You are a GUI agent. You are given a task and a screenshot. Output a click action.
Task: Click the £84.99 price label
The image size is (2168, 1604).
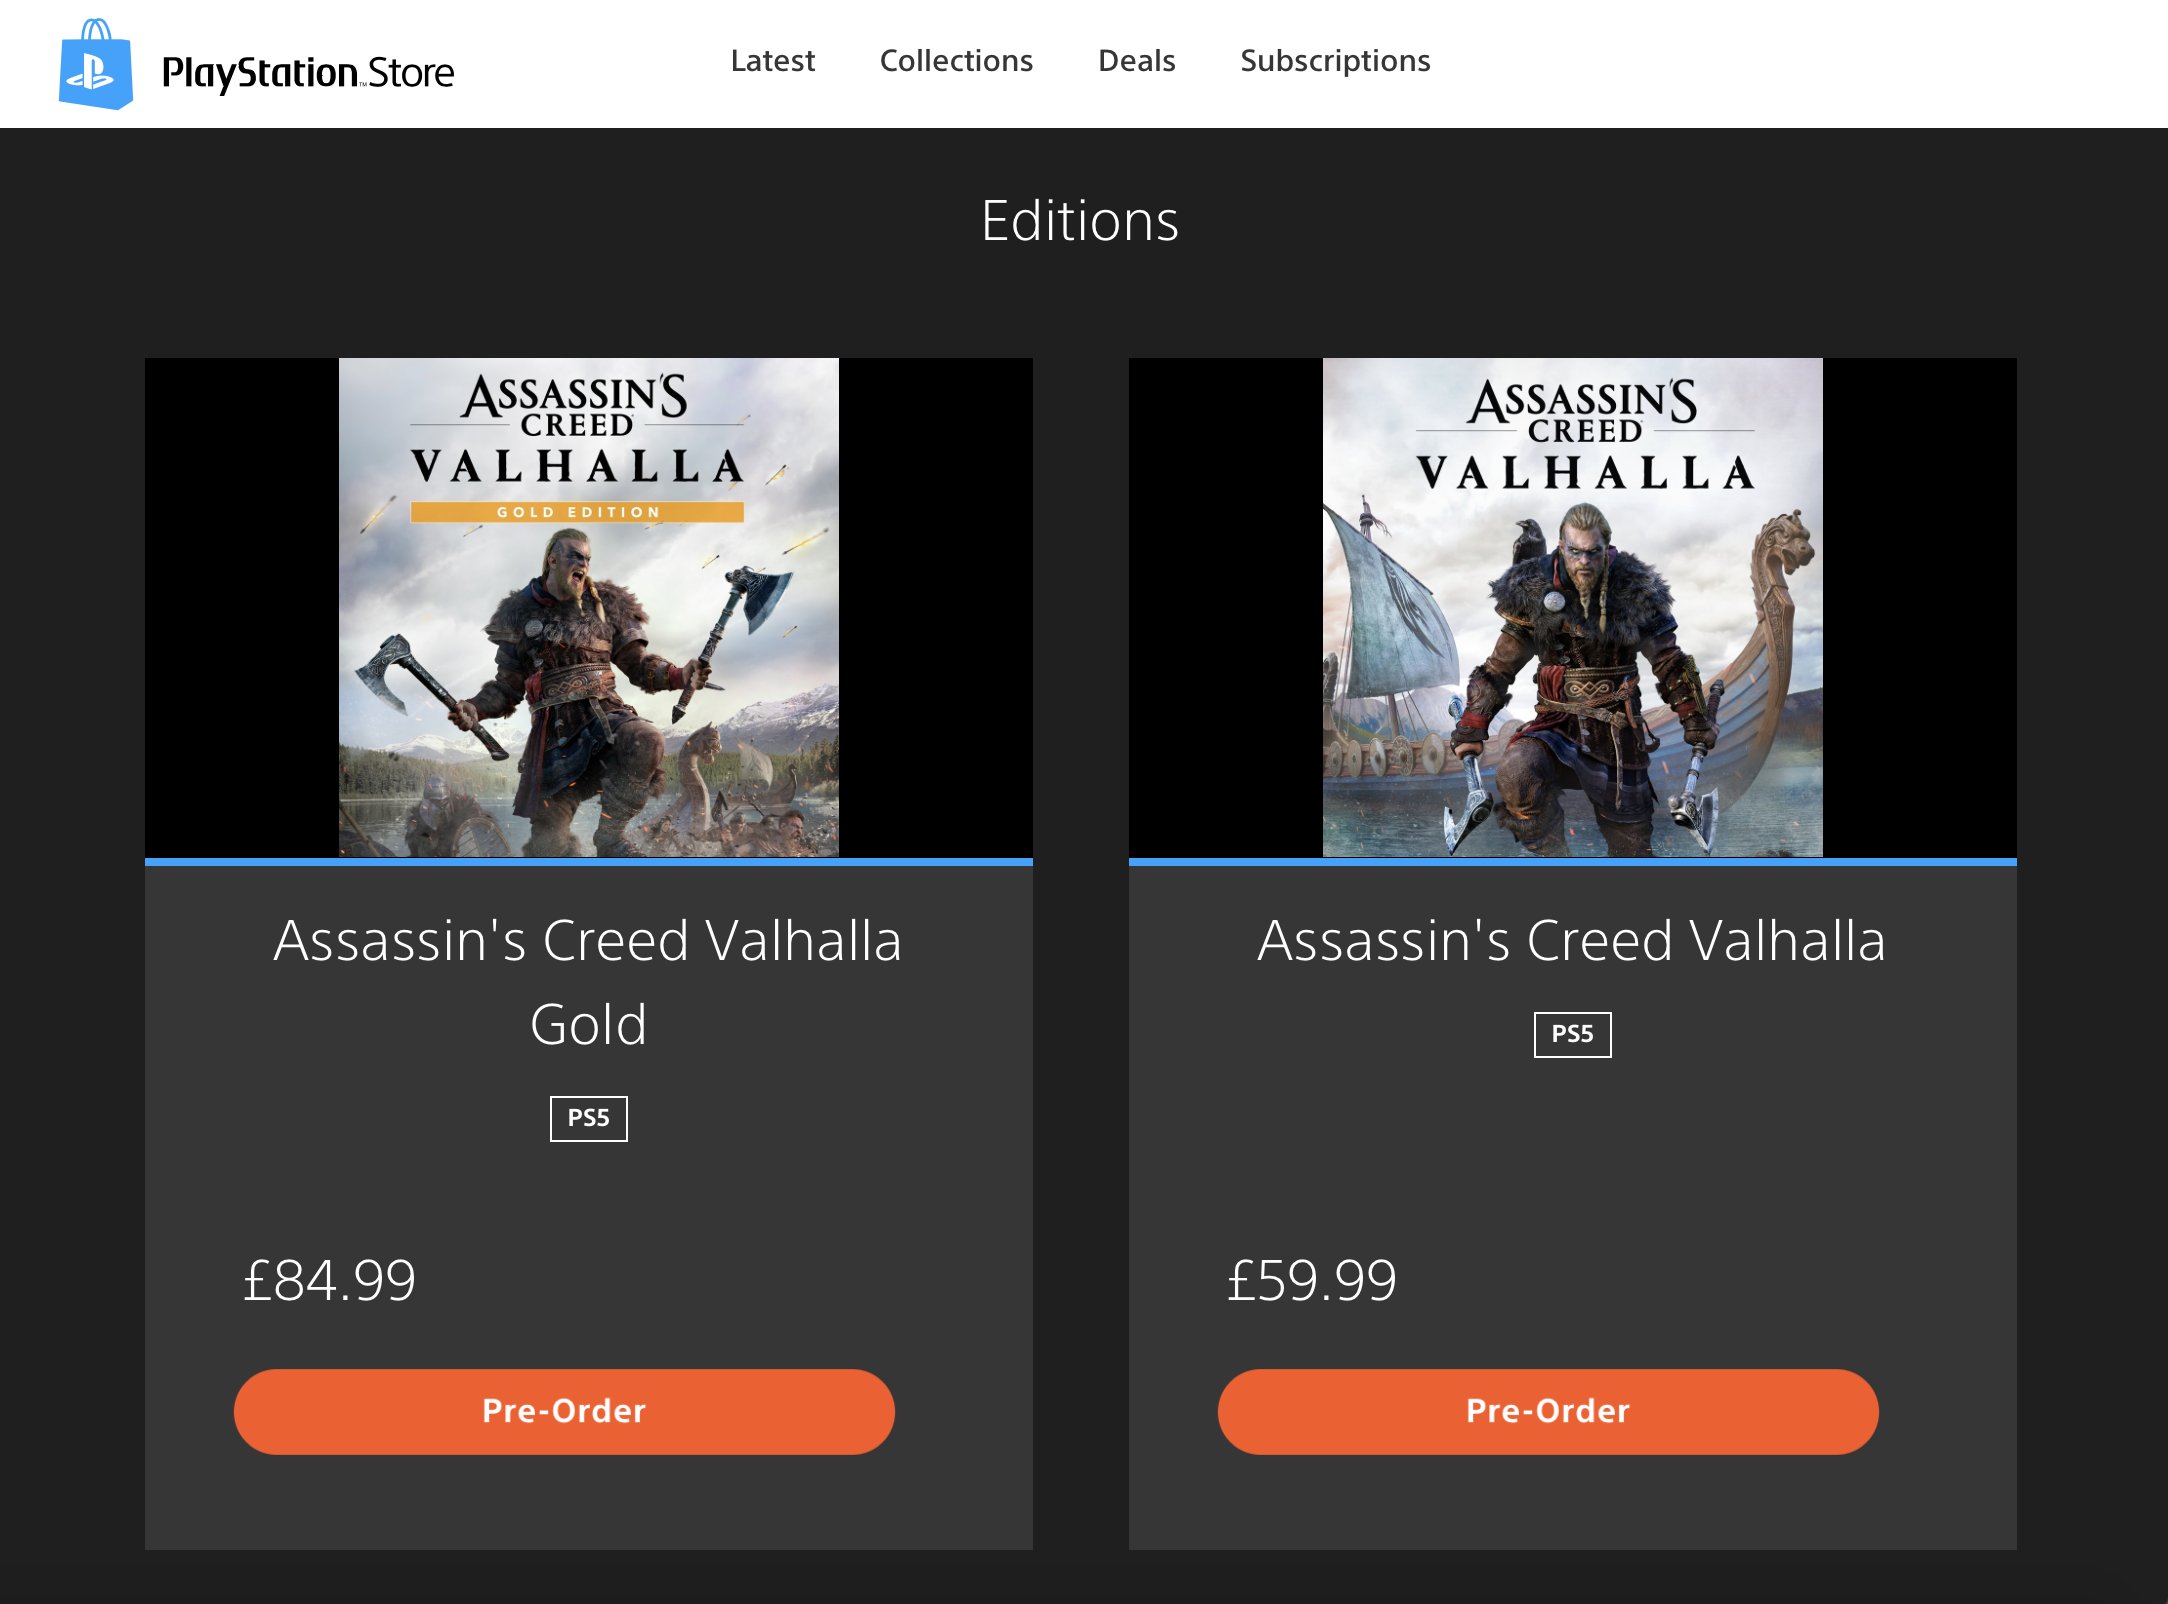click(x=329, y=1280)
